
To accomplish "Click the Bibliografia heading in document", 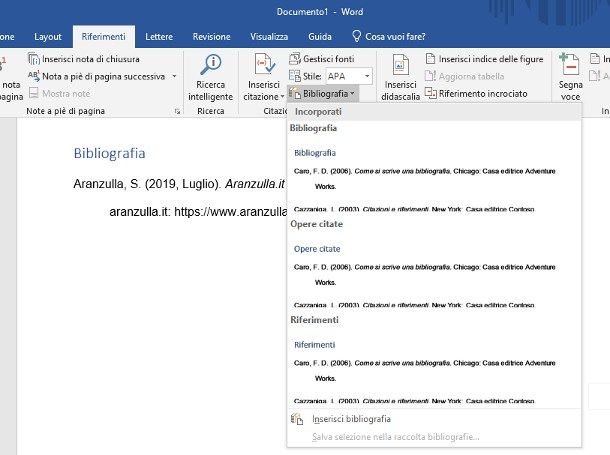I will tap(109, 153).
